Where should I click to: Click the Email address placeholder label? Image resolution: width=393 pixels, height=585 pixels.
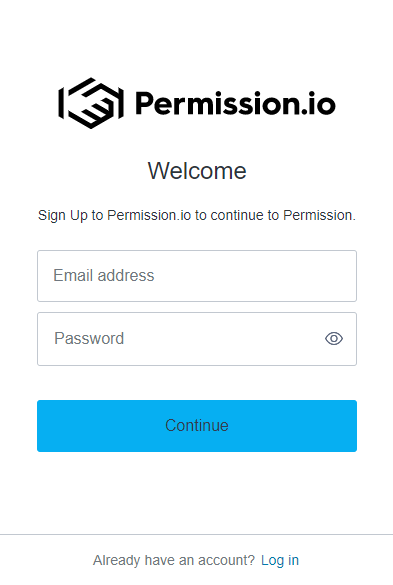[x=104, y=276]
